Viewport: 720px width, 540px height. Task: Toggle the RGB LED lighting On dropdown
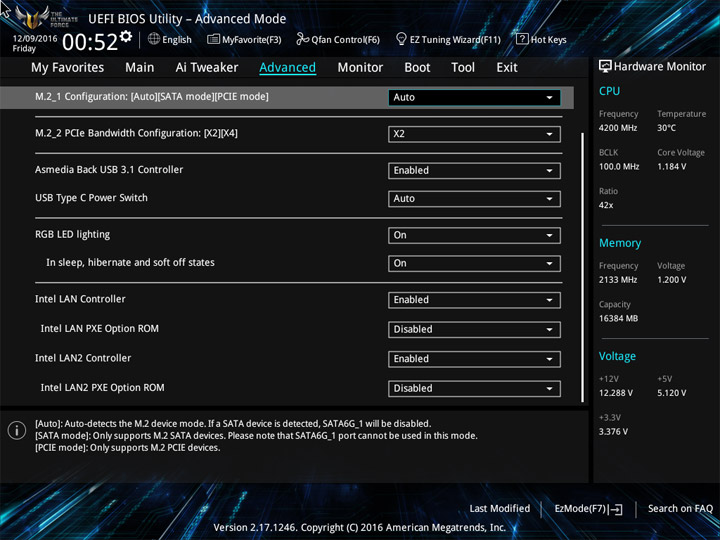pos(474,236)
